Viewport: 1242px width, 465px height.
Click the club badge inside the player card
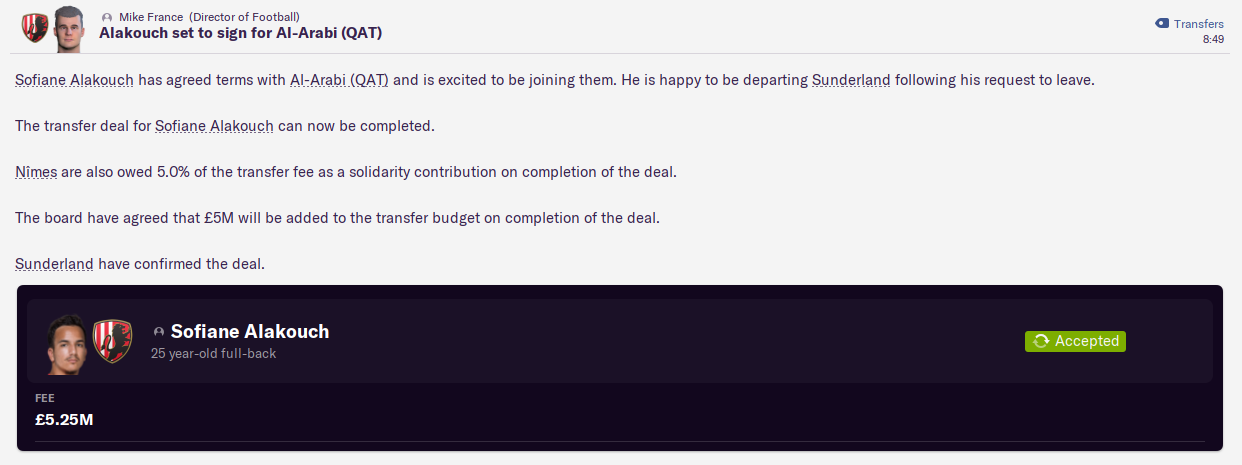point(112,340)
